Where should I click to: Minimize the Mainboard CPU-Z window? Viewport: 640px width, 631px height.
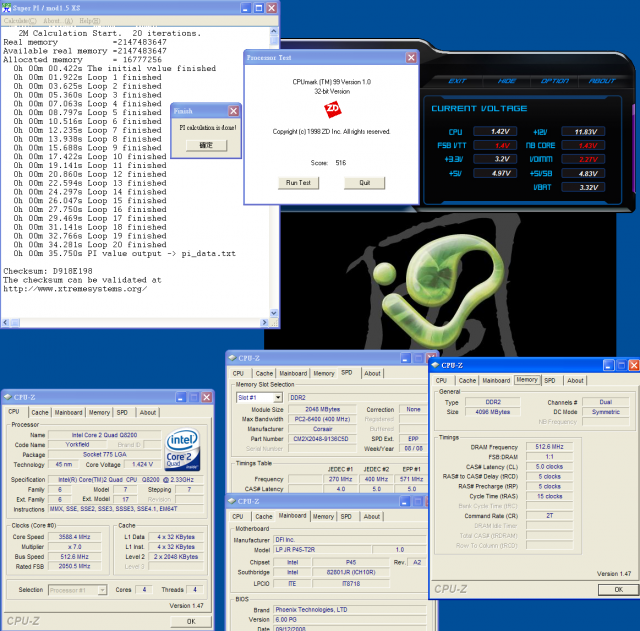point(404,501)
